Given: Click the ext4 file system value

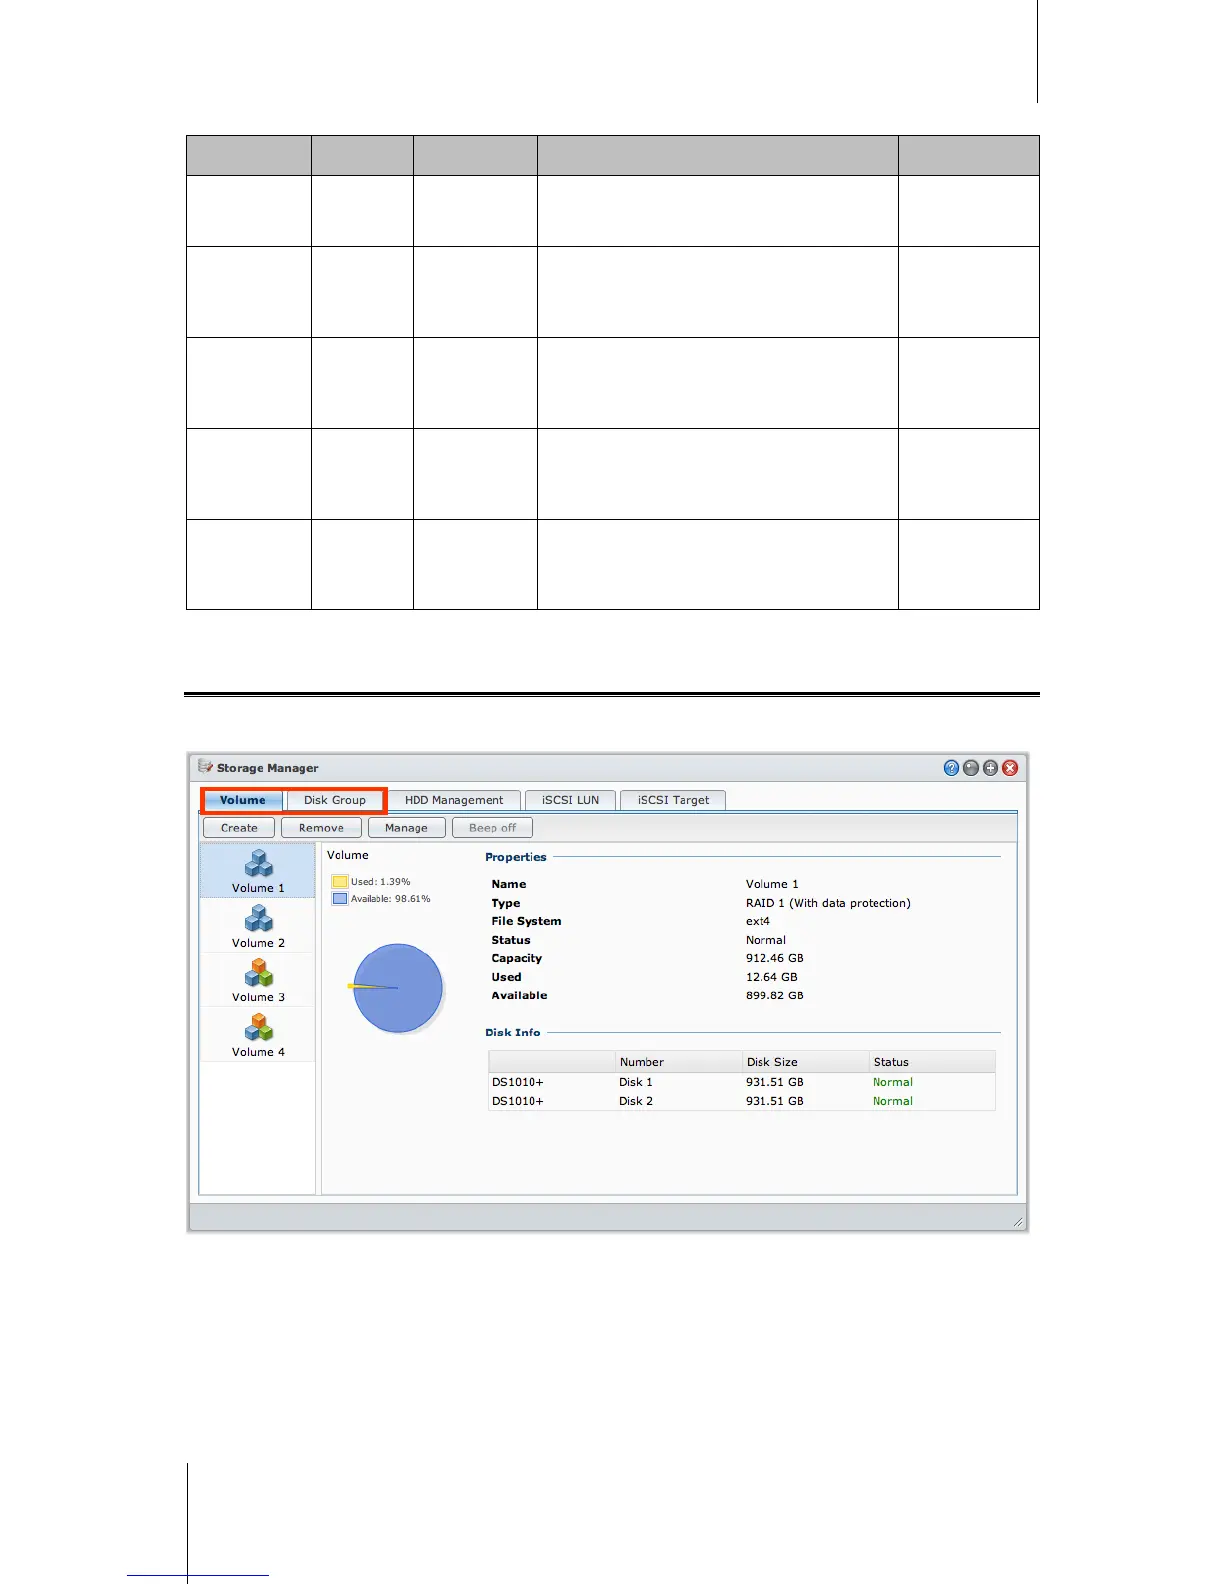Looking at the screenshot, I should [x=758, y=921].
